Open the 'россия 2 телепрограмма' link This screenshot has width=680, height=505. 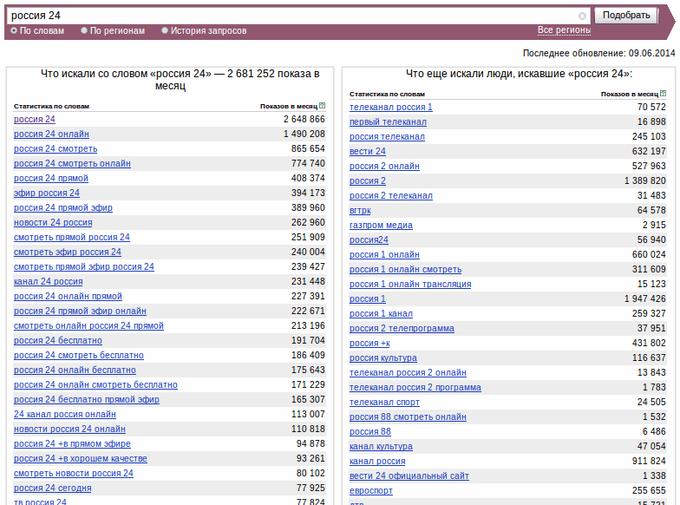coord(402,328)
